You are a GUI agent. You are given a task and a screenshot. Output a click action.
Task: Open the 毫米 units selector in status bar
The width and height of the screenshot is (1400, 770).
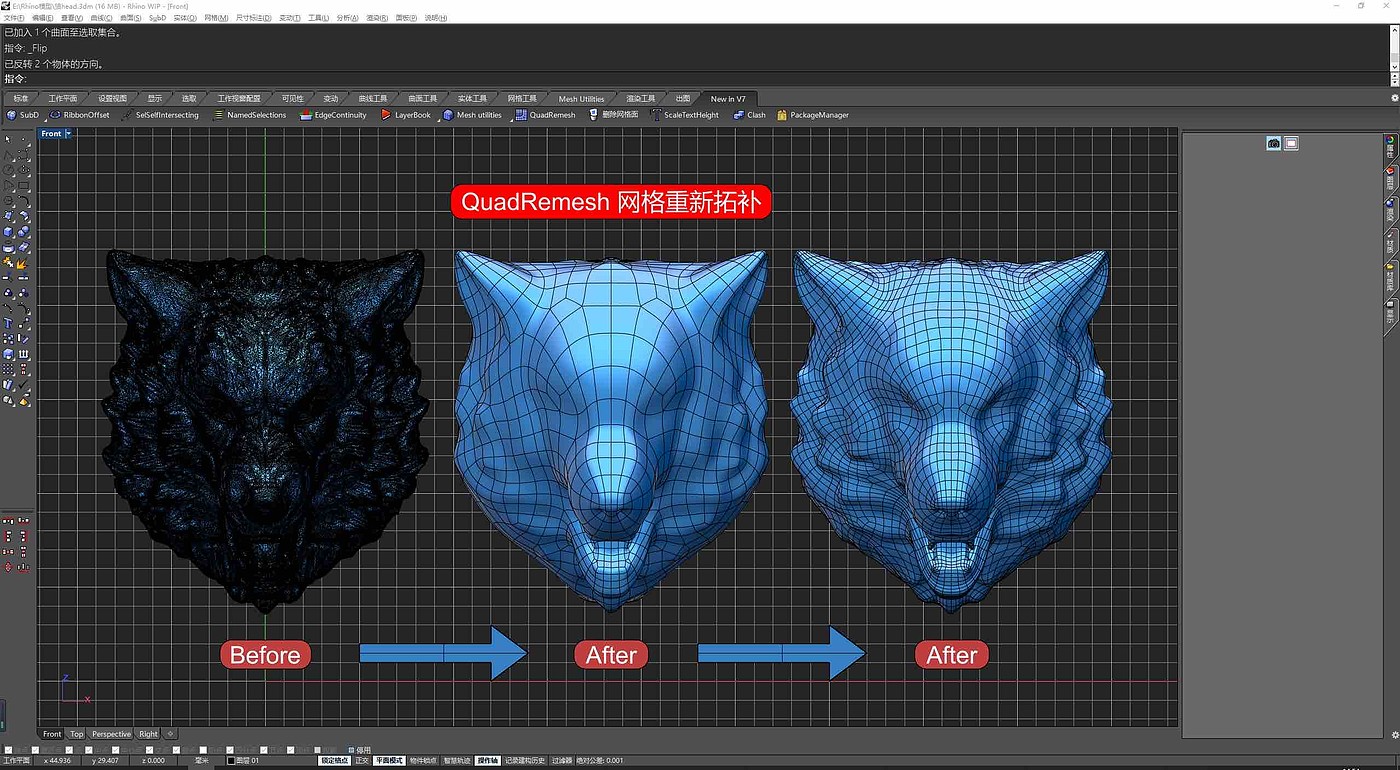pos(202,761)
